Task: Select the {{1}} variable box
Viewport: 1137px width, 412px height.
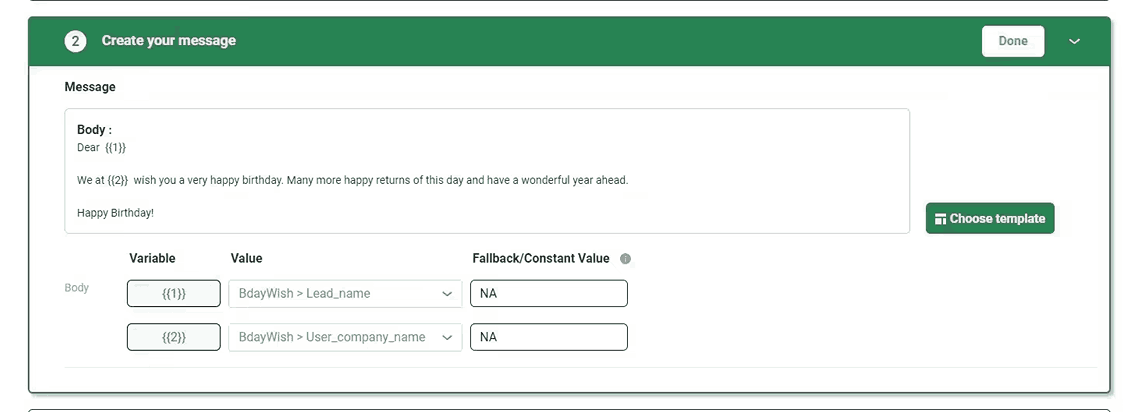Action: [174, 293]
